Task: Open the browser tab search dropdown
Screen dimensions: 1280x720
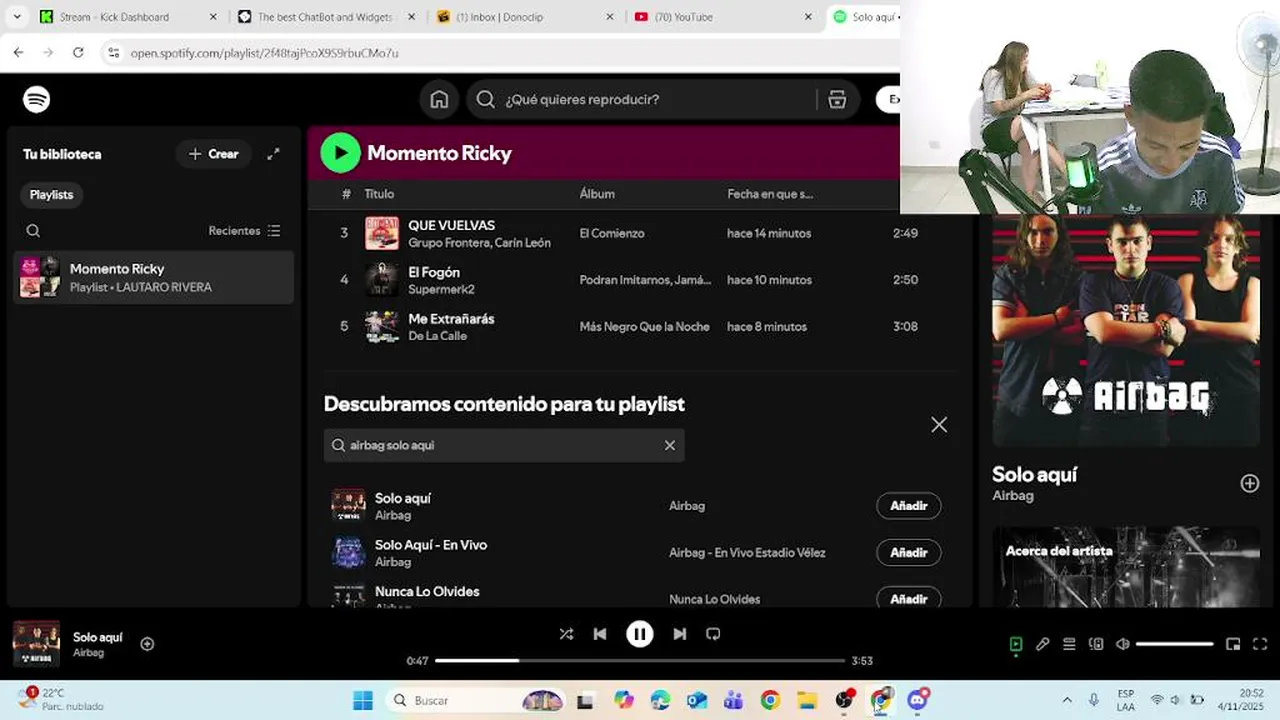Action: click(x=17, y=17)
